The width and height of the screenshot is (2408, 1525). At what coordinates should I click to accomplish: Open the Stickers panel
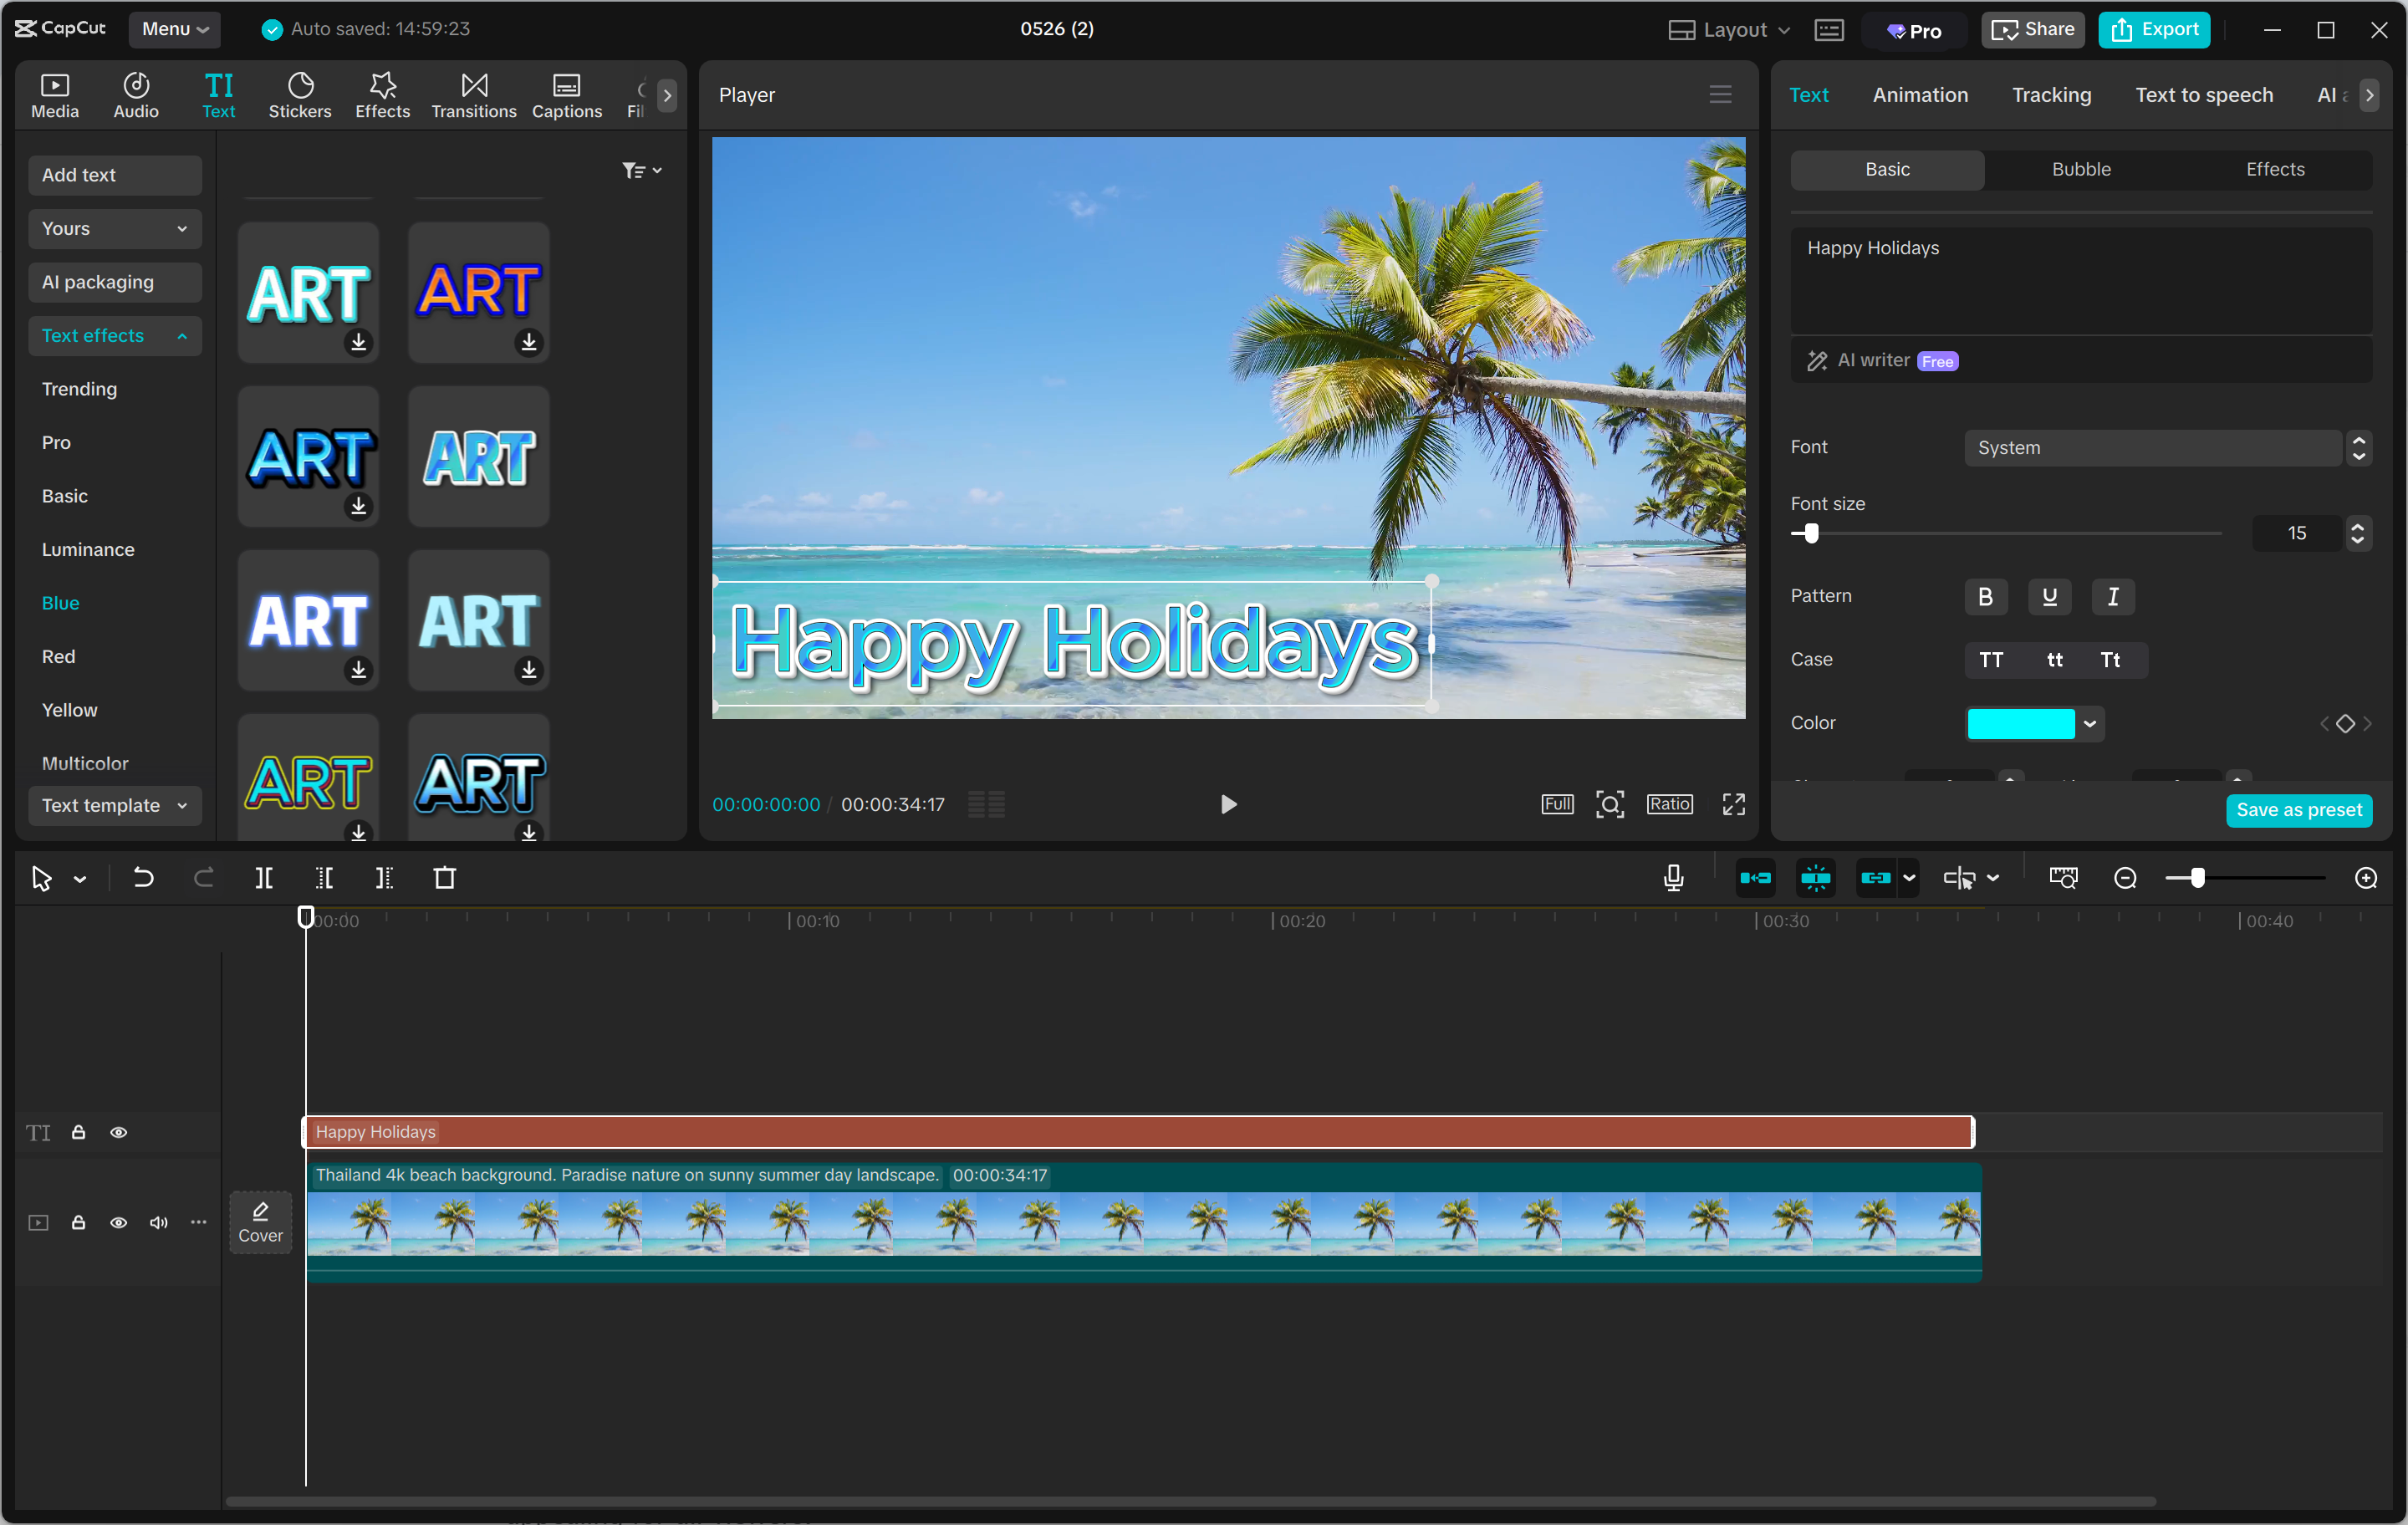[299, 94]
